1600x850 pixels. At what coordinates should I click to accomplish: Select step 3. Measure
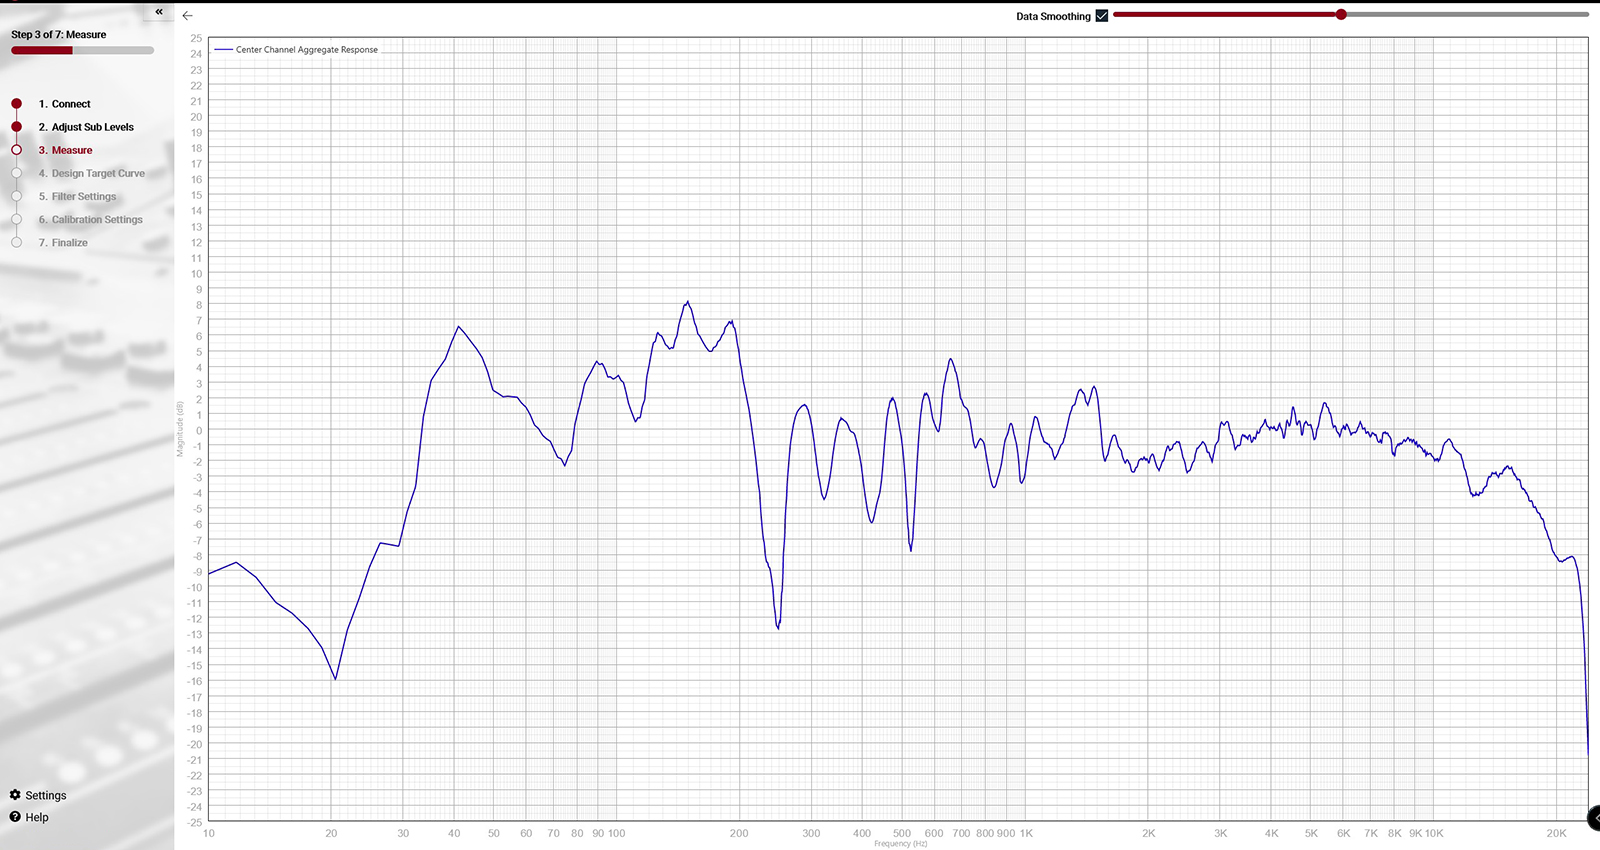65,150
